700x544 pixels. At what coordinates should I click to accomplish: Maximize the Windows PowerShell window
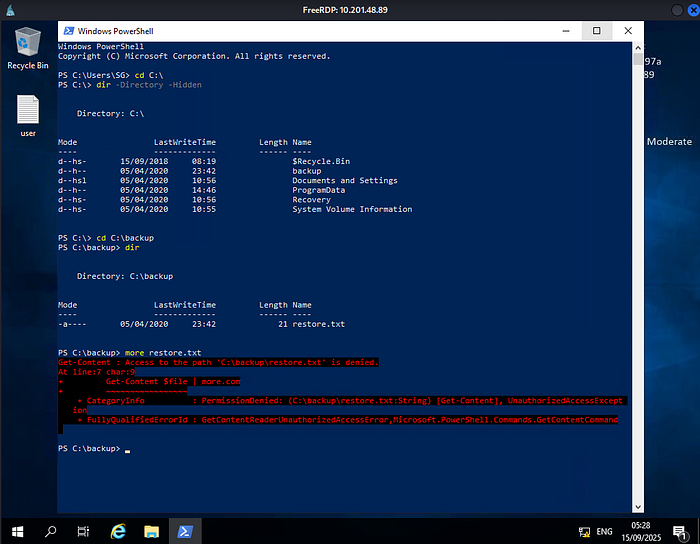tap(596, 31)
